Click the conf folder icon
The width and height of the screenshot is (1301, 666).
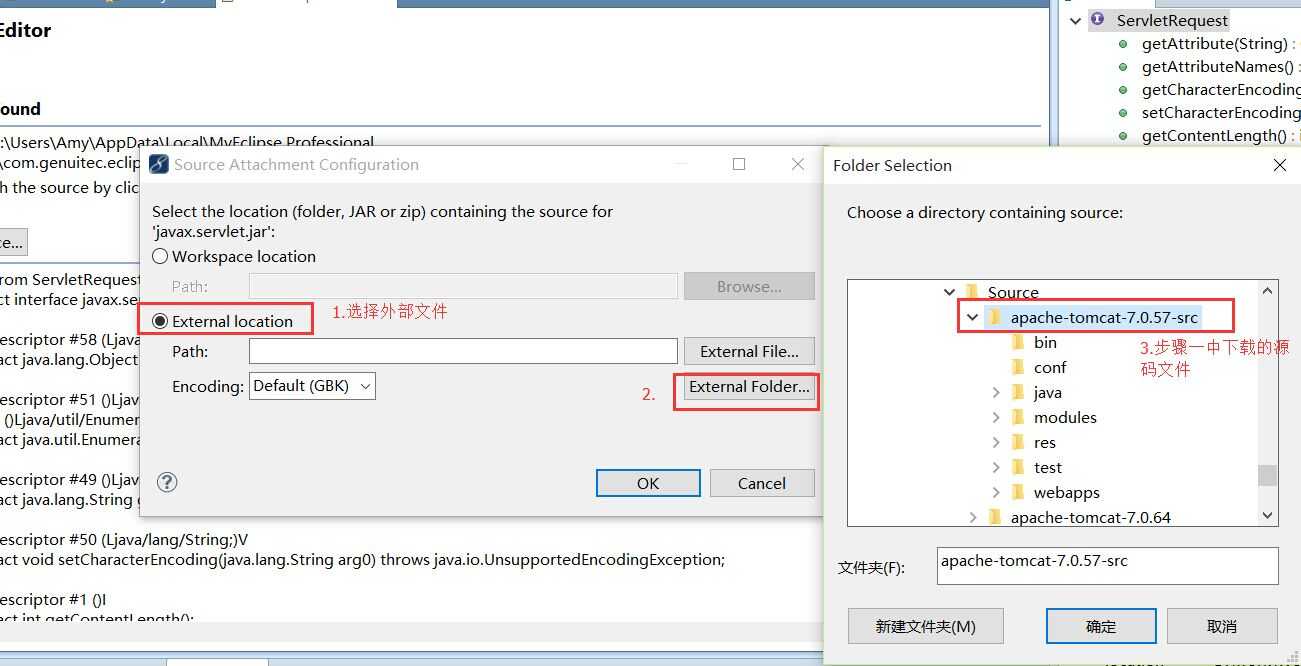pos(1019,367)
